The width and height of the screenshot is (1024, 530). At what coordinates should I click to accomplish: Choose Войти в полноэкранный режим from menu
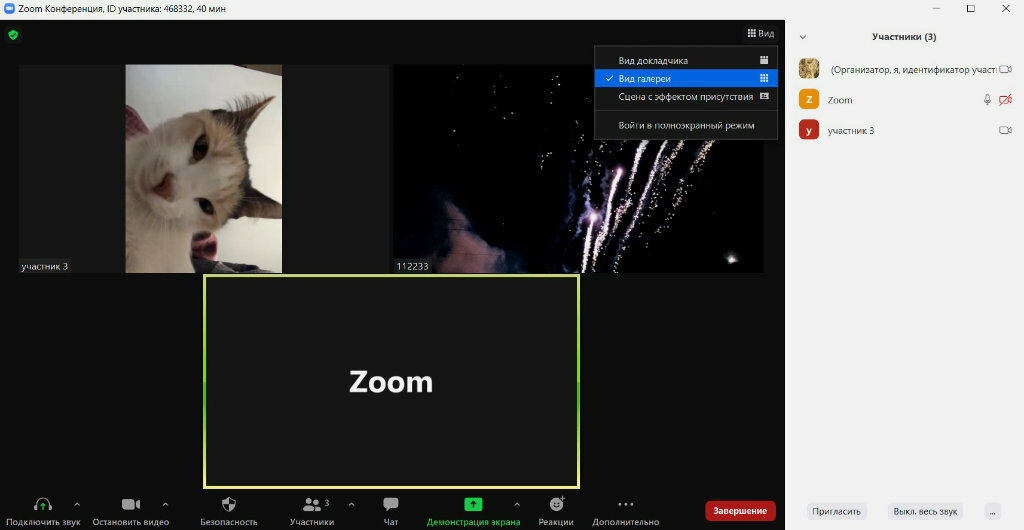[x=685, y=125]
